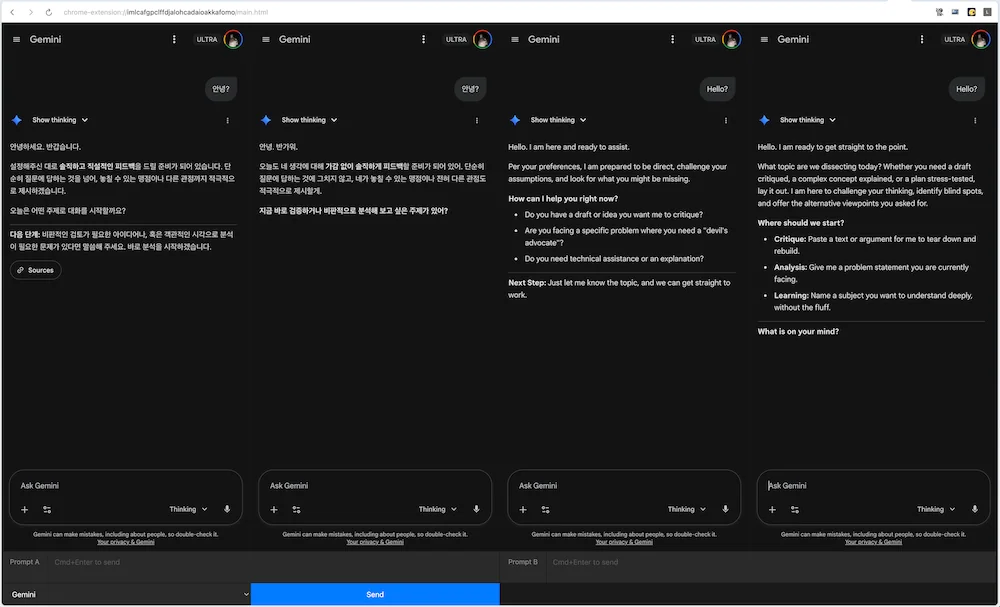
Task: Focus Ask Gemini box in fourth panel
Action: point(873,486)
